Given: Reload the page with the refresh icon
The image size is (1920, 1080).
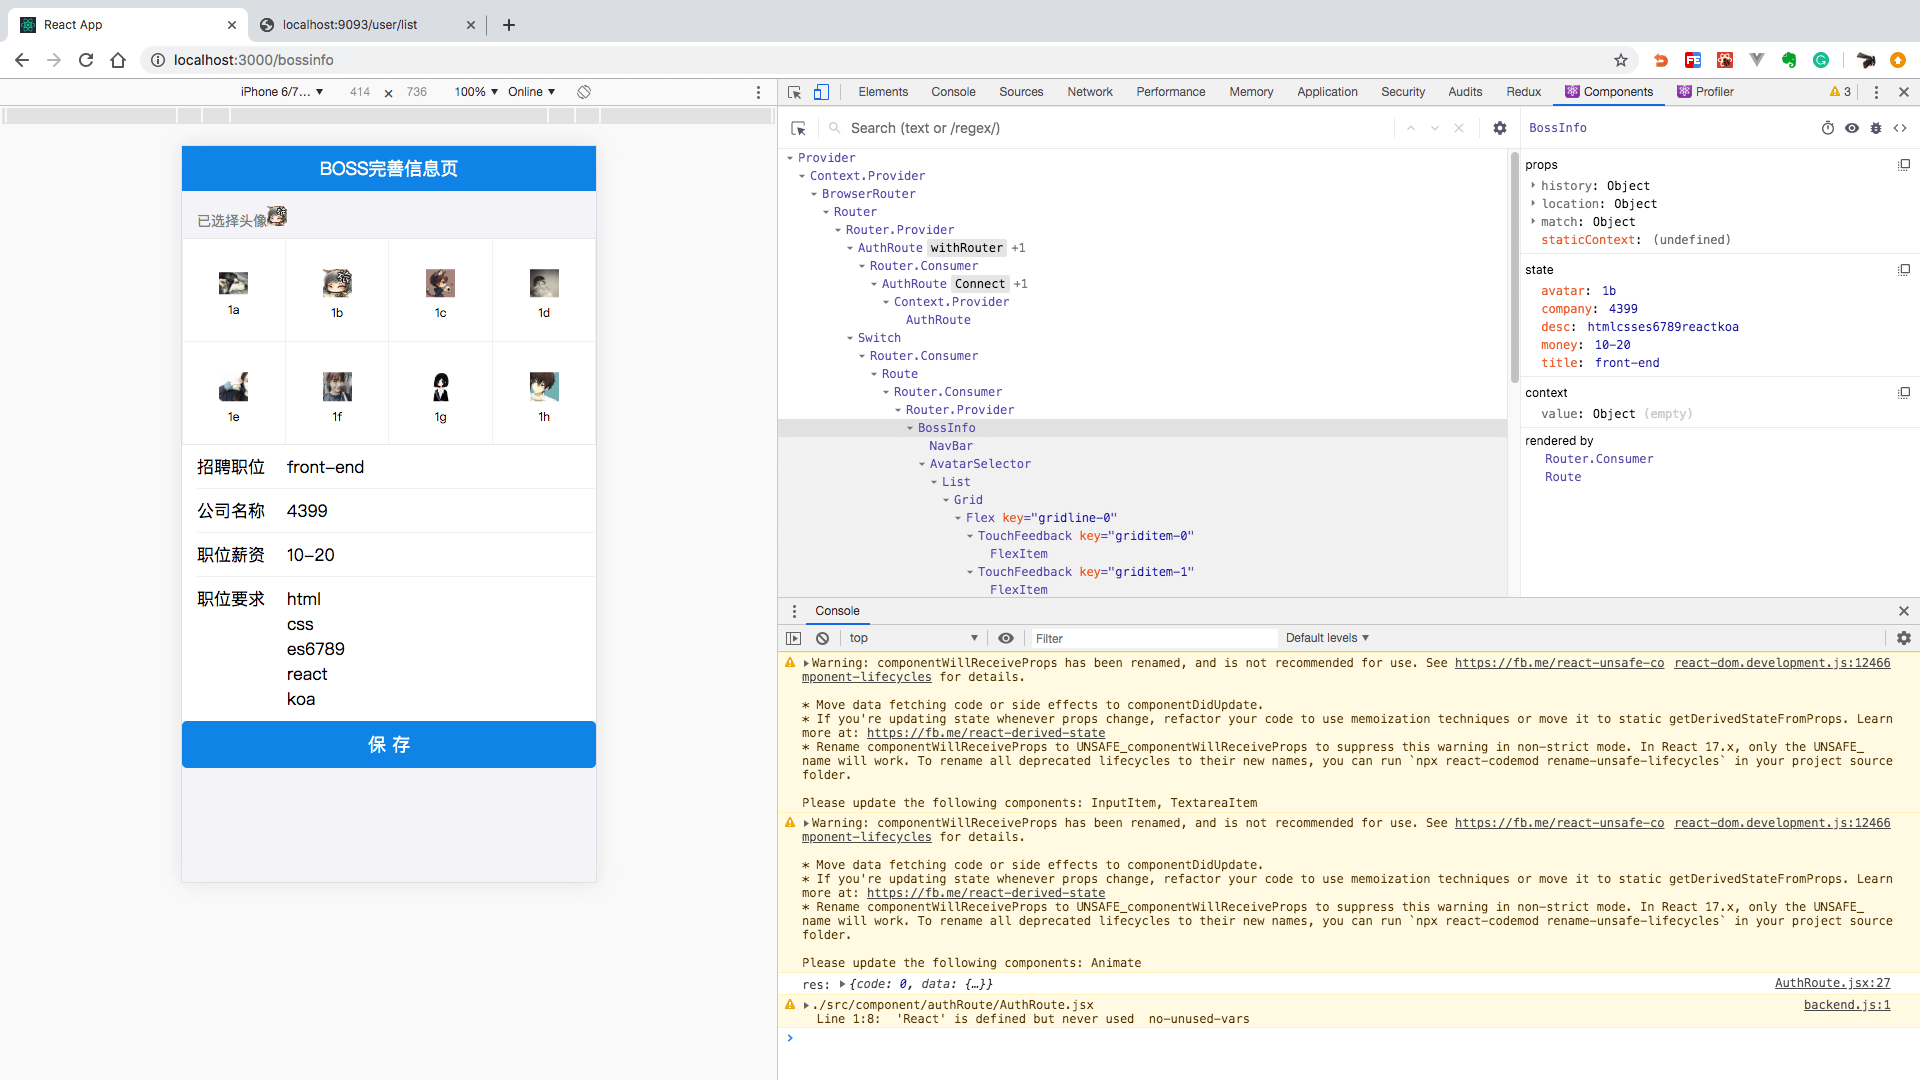Looking at the screenshot, I should (86, 60).
